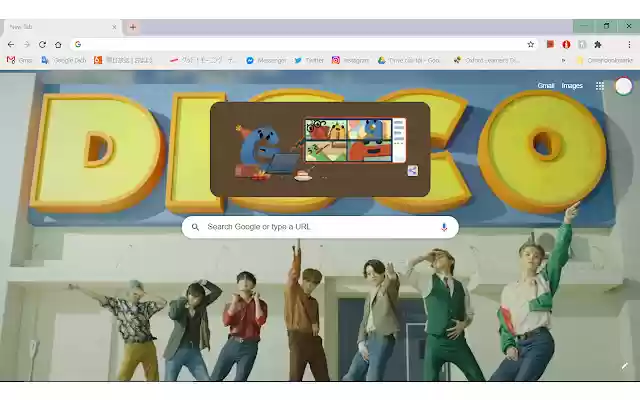Reload the current page
The image size is (640, 400).
[x=42, y=44]
